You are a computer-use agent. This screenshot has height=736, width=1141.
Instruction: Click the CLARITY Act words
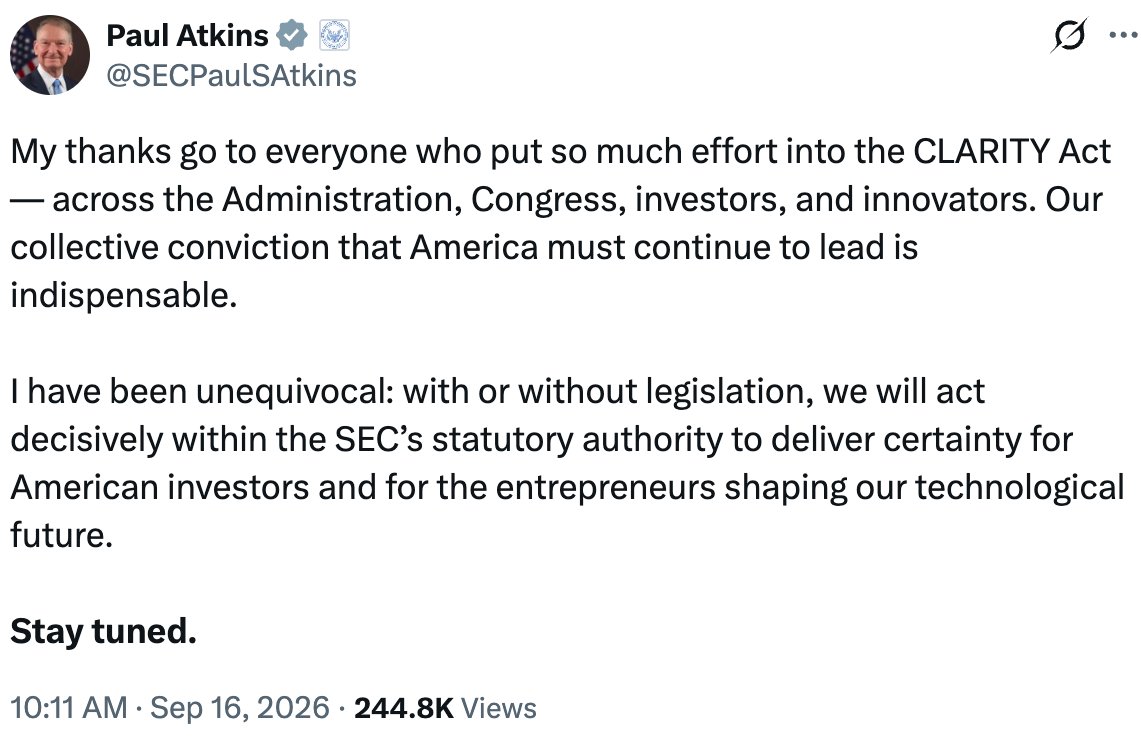click(1012, 151)
